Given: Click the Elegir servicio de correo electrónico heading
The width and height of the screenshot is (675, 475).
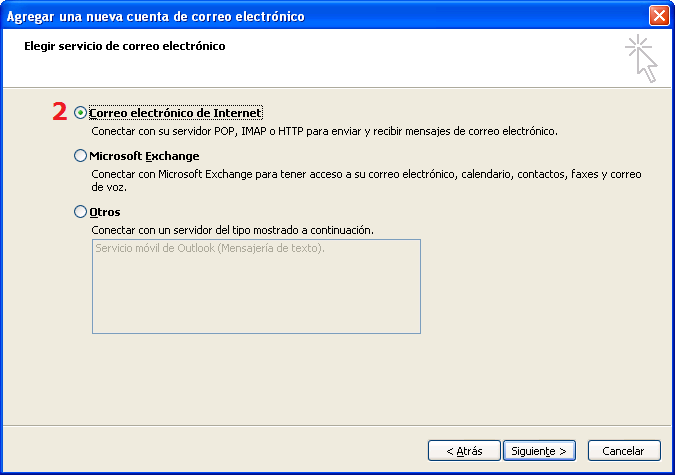Looking at the screenshot, I should [125, 46].
